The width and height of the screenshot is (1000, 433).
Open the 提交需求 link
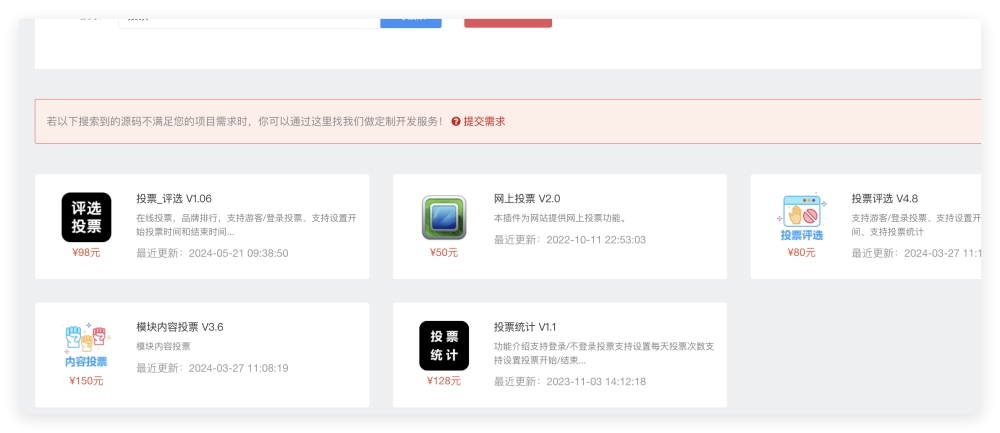tap(484, 121)
